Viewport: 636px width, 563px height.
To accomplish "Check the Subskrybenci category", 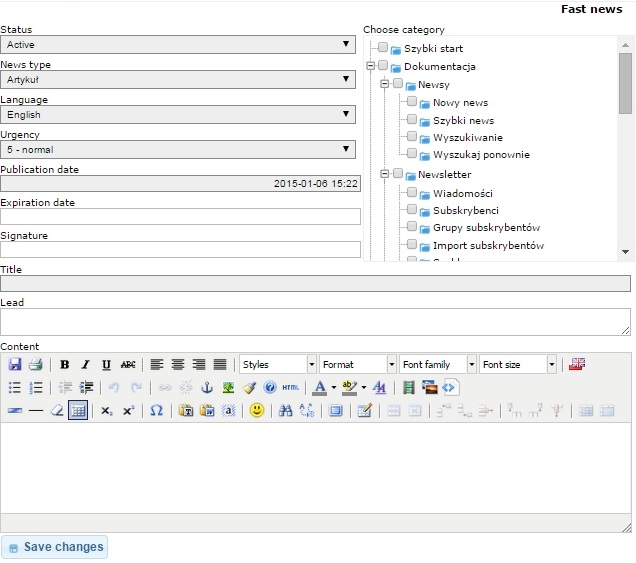I will (x=412, y=209).
